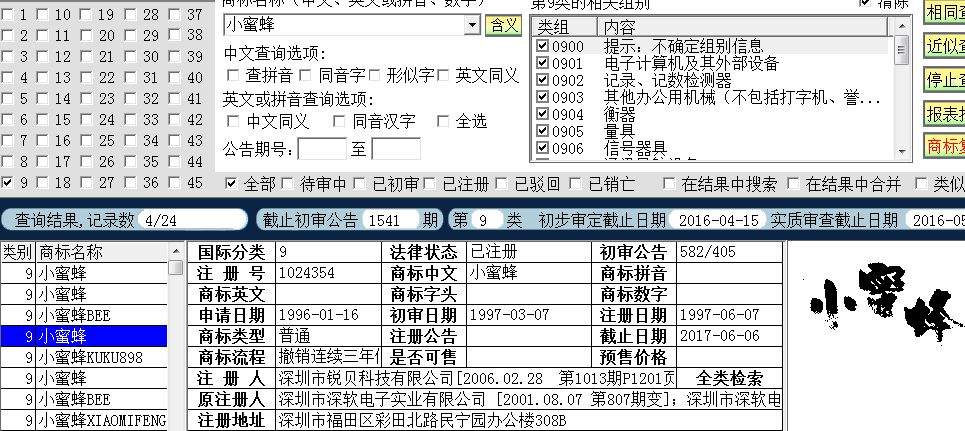Check class 30 checkbox
Image resolution: width=965 pixels, height=431 pixels.
[x=130, y=57]
